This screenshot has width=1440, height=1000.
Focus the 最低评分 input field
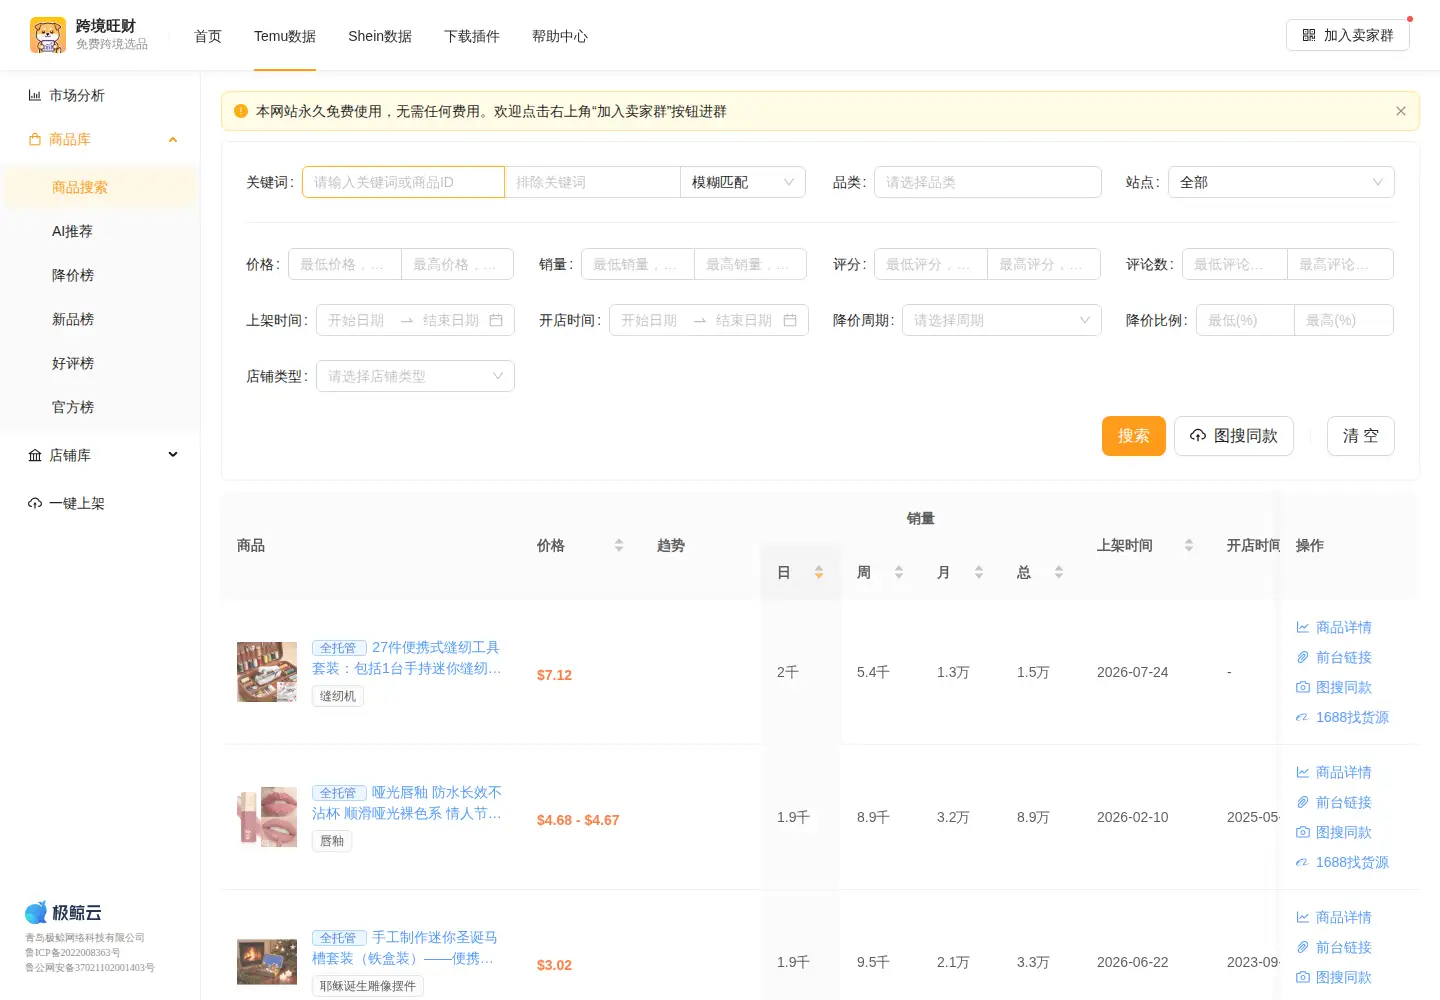[x=931, y=264]
